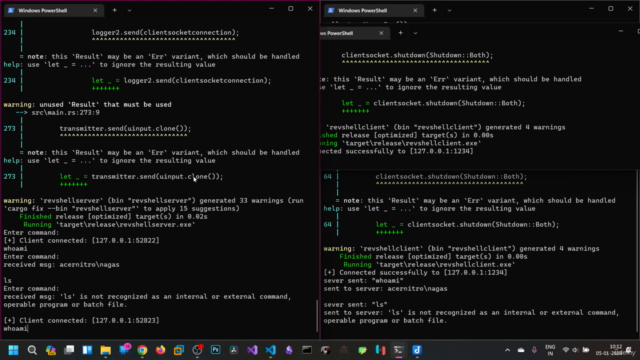Open the purple Obsidian gem taskbar icon
This screenshot has height=360, width=640.
click(x=289, y=350)
